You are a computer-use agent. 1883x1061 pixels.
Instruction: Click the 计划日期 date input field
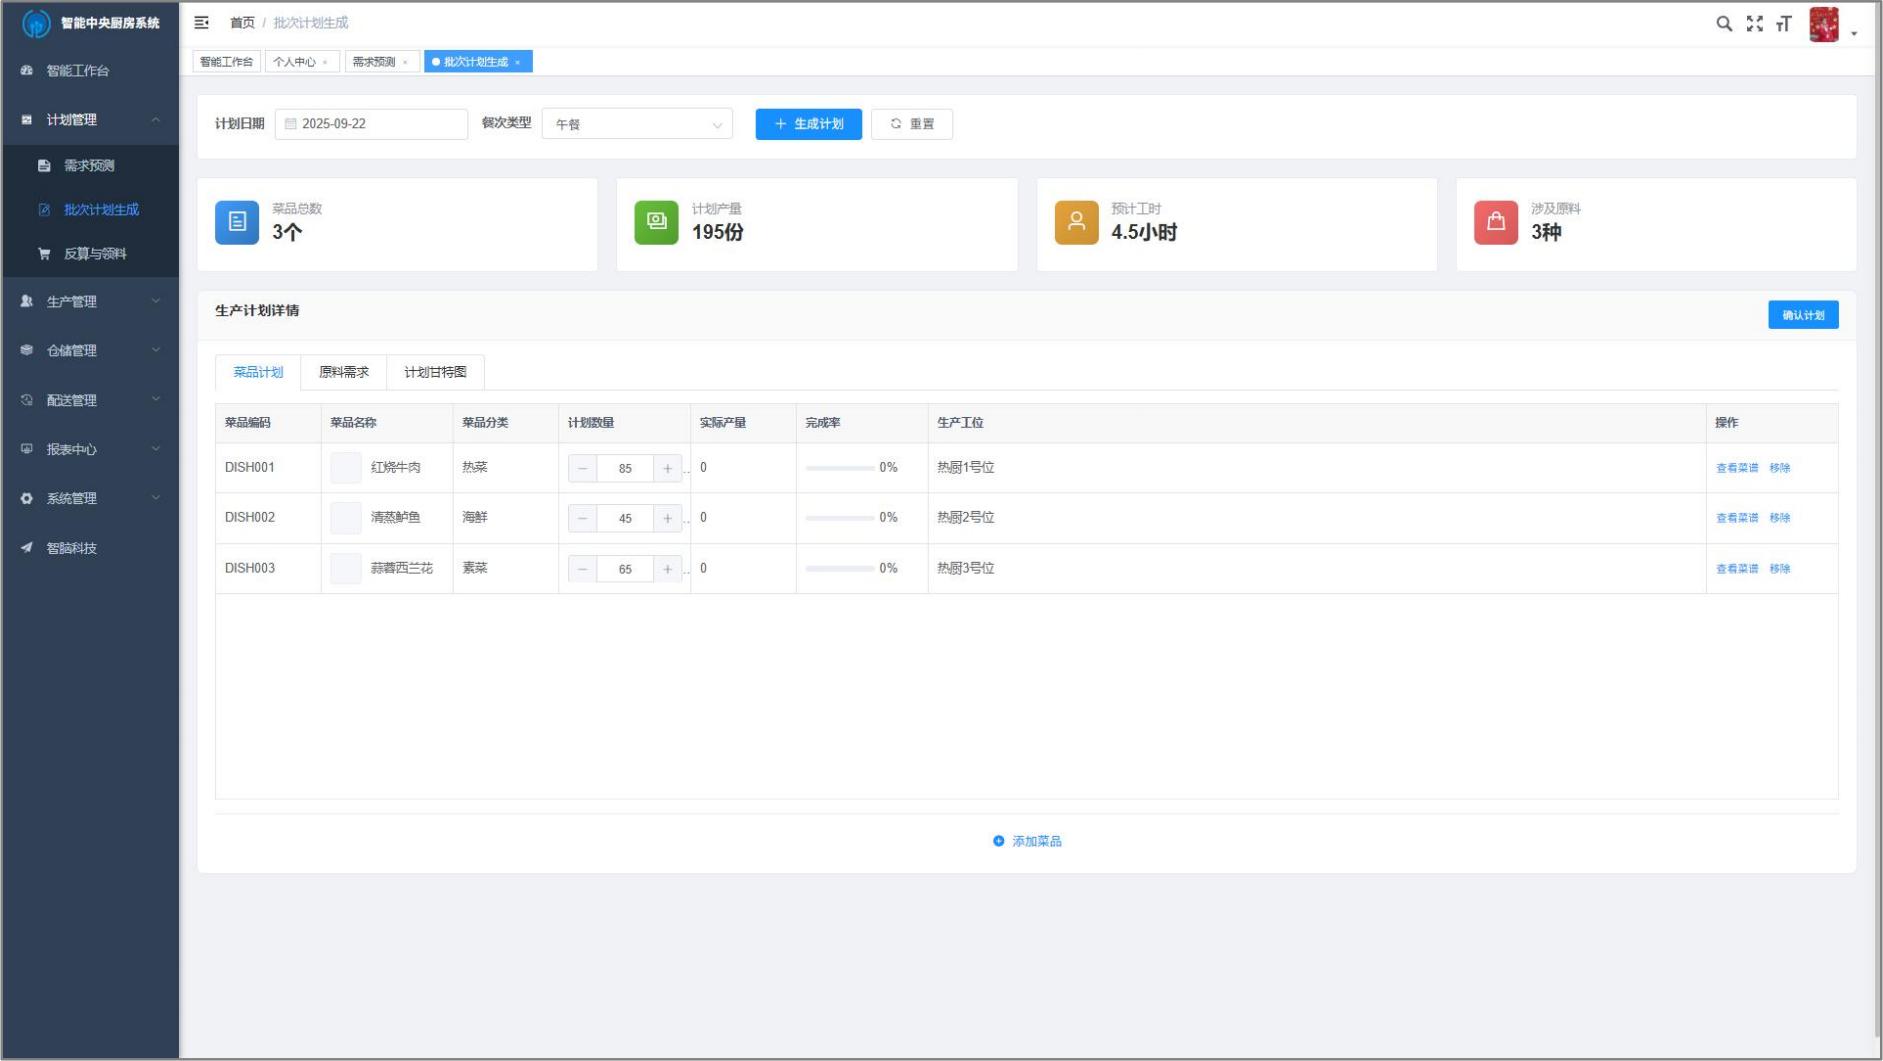point(371,124)
